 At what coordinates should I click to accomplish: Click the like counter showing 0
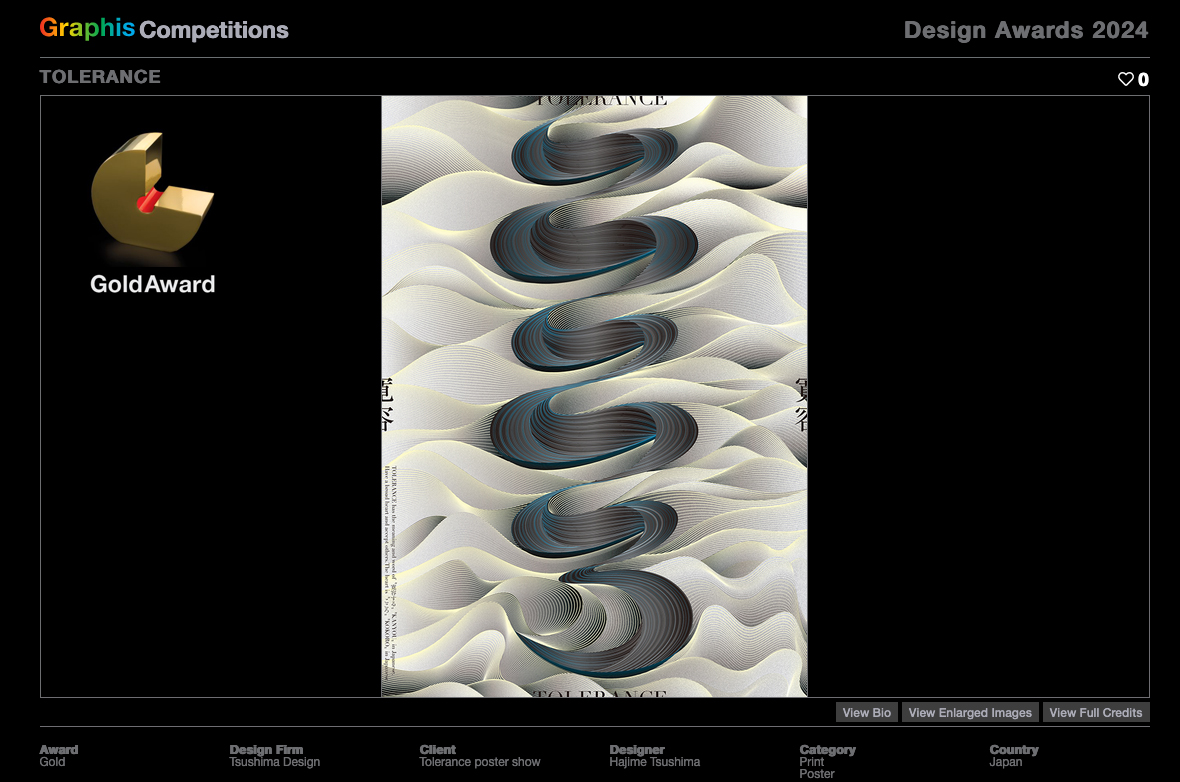pos(1145,78)
